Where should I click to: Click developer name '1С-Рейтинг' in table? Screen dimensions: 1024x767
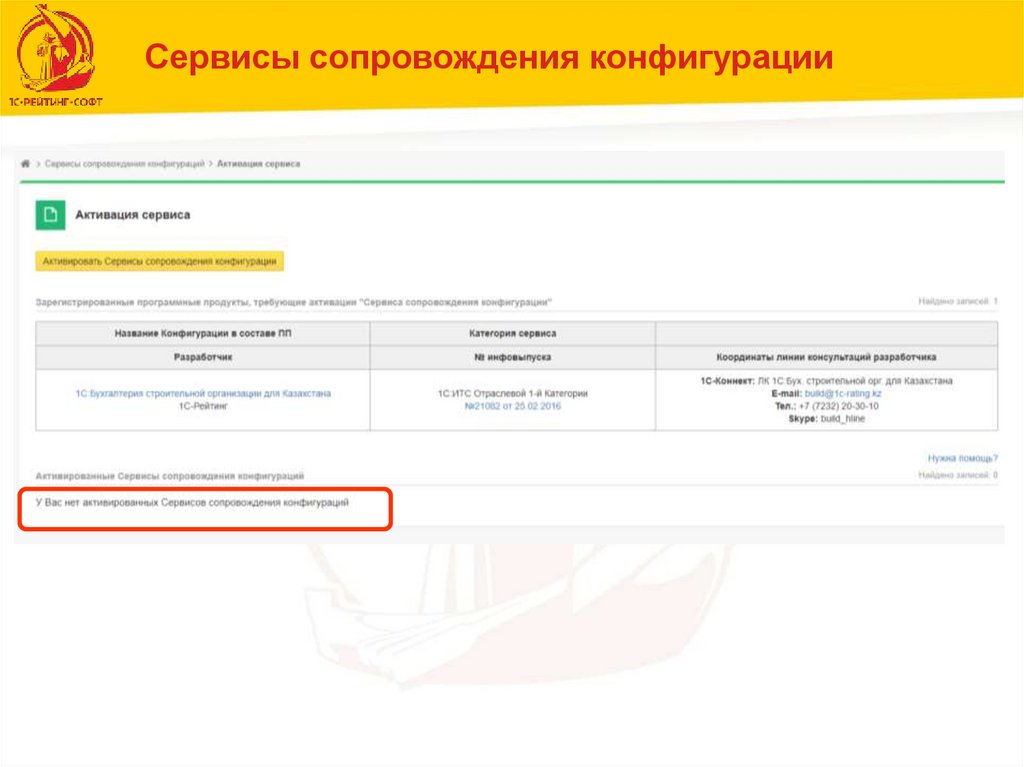203,406
